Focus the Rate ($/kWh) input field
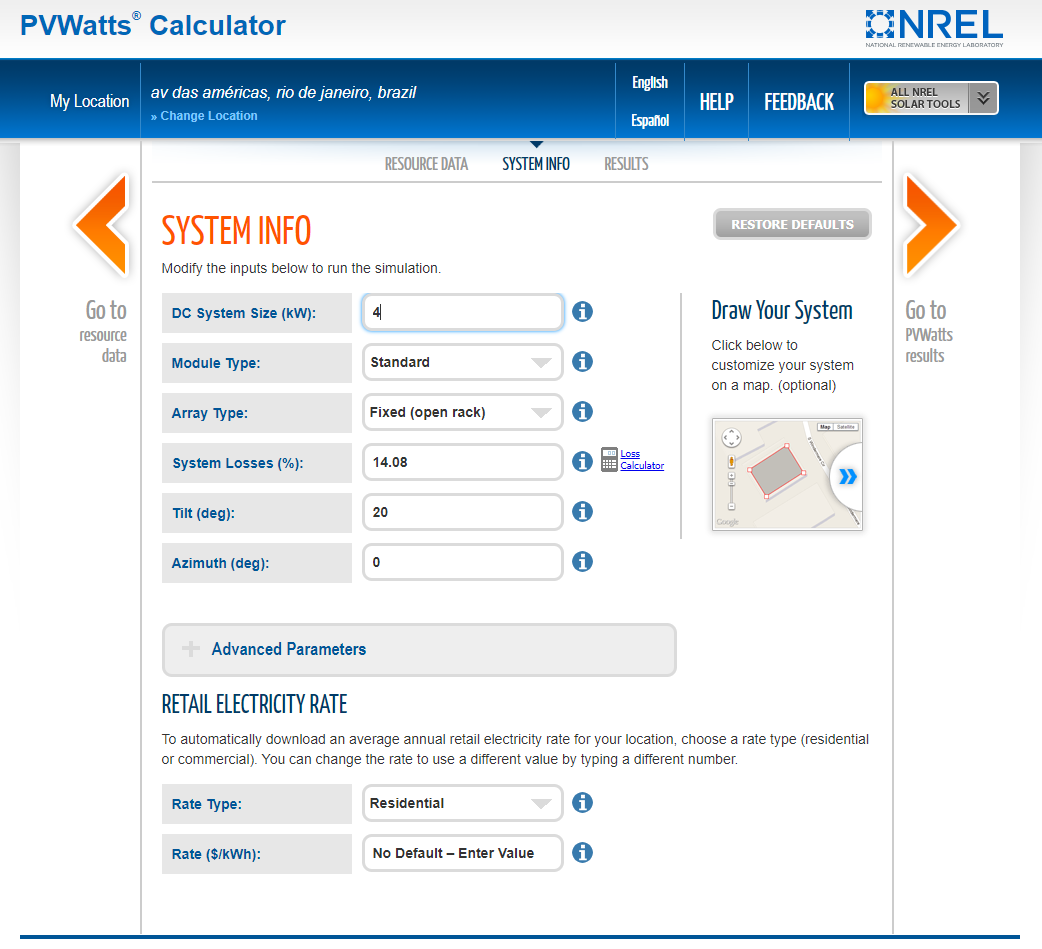 coord(463,853)
